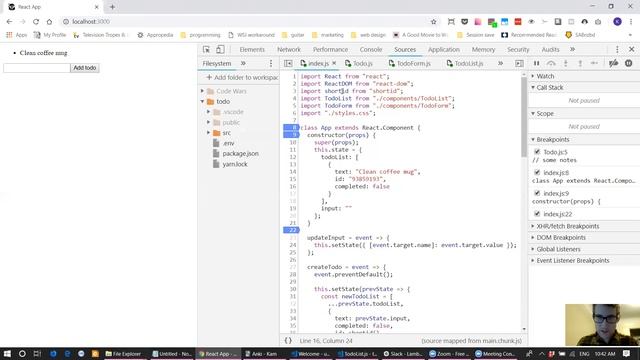
Task: Toggle pause on exceptions
Action: click(x=629, y=63)
